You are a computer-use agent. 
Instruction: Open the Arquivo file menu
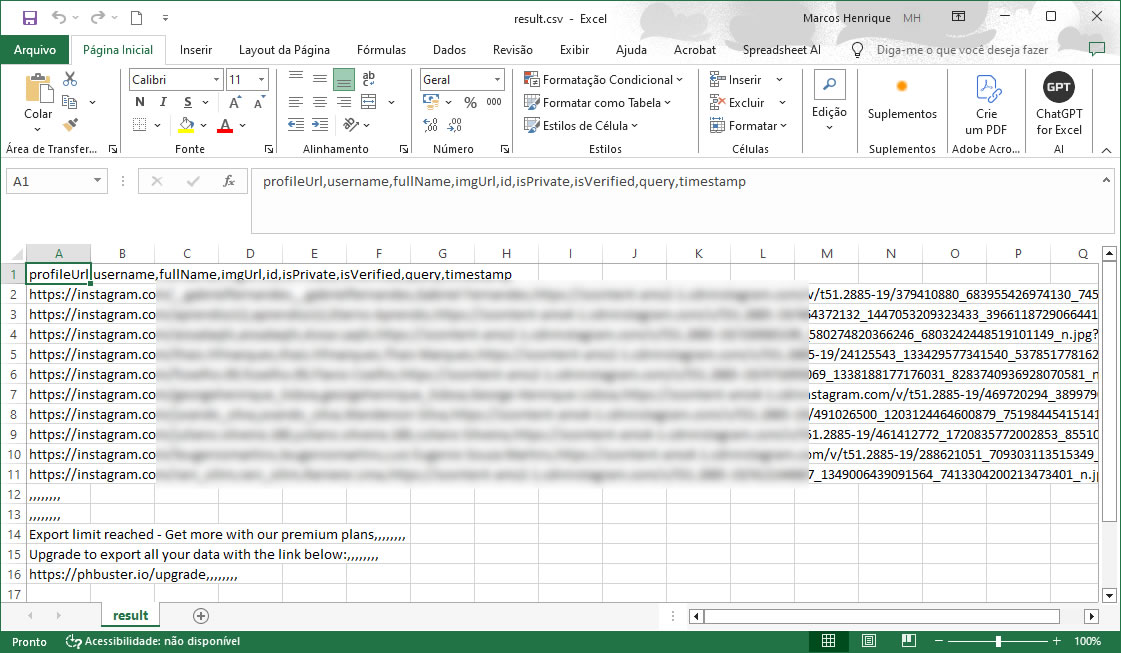pos(35,49)
